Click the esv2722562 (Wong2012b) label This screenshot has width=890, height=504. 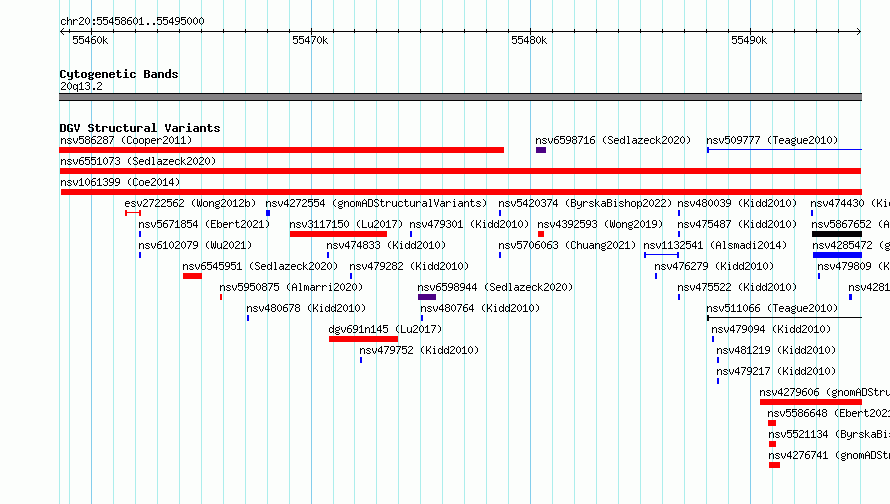[190, 203]
